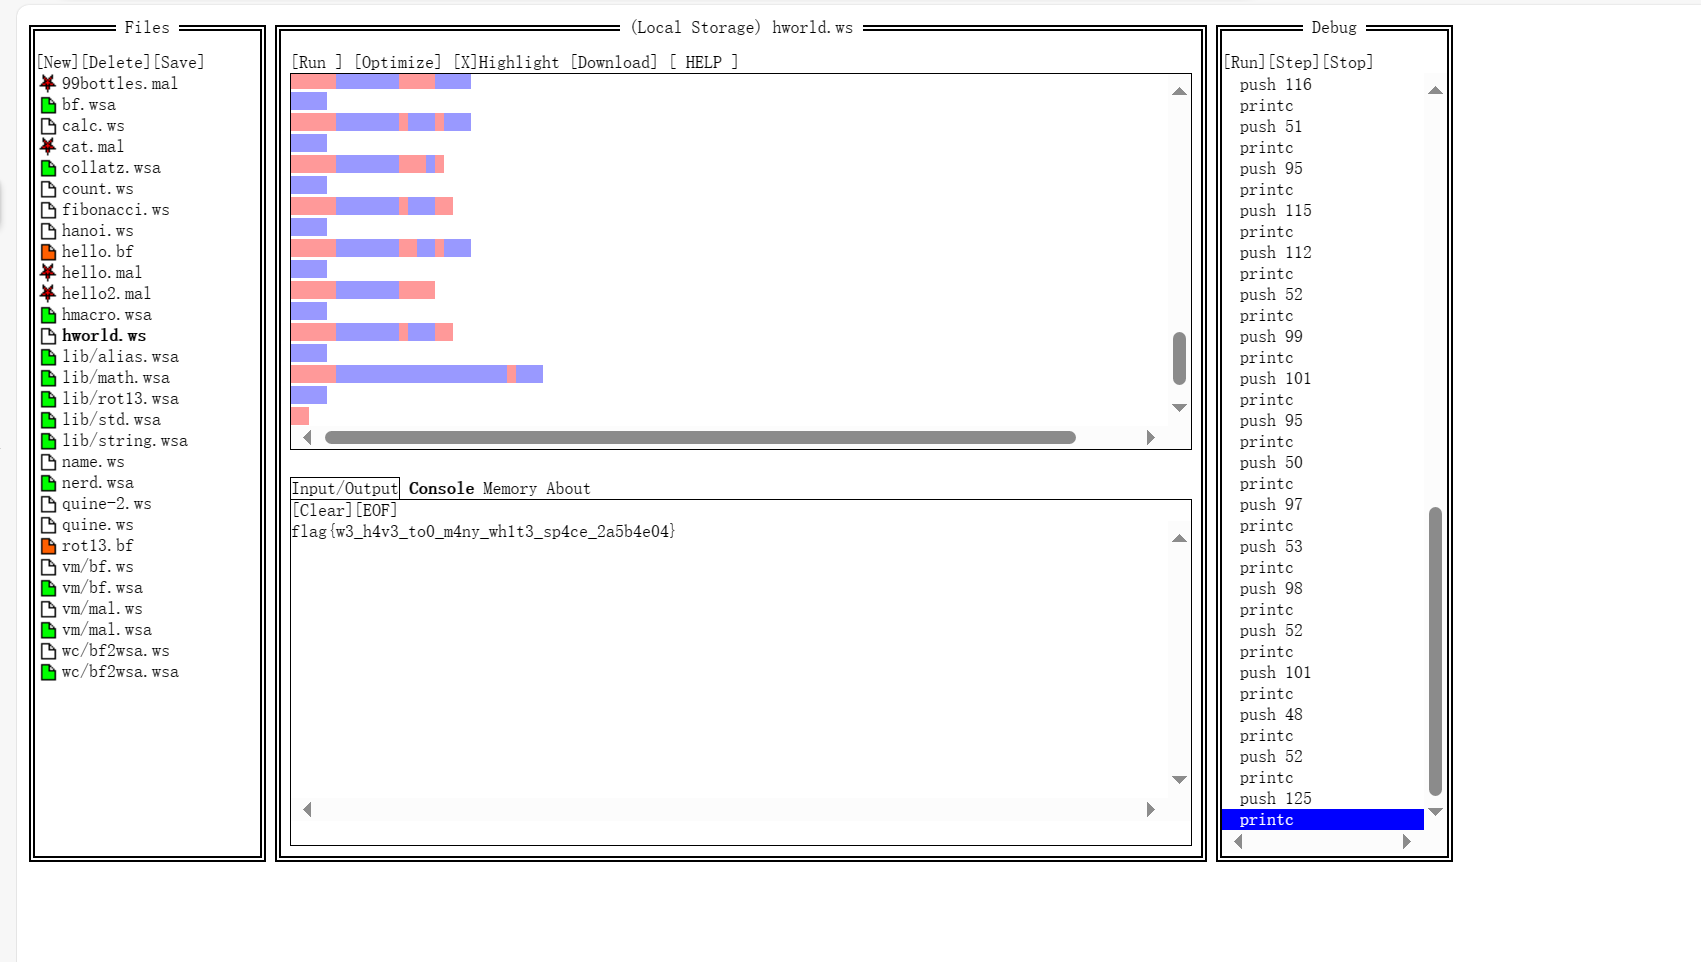
Task: Open the vm/mal.wsa file
Action: point(106,630)
